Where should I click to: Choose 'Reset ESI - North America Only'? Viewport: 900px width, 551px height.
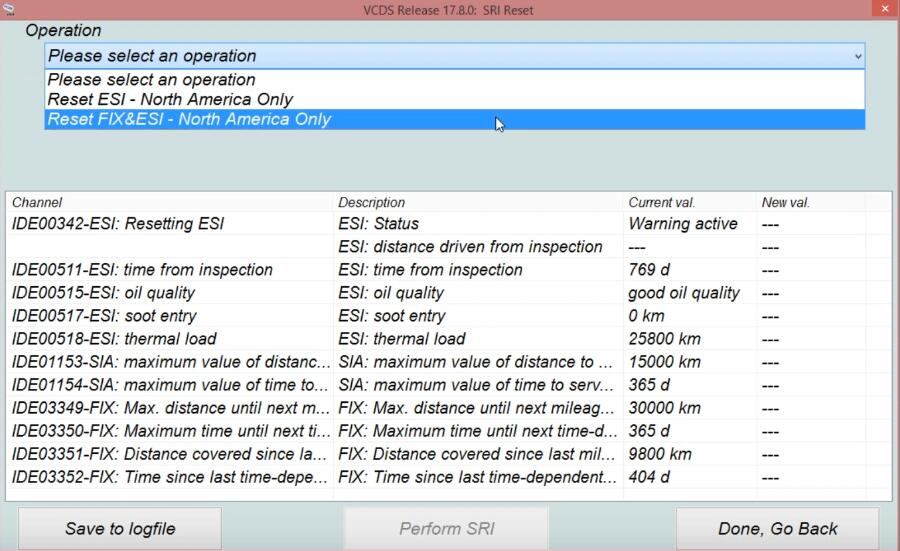tap(455, 99)
